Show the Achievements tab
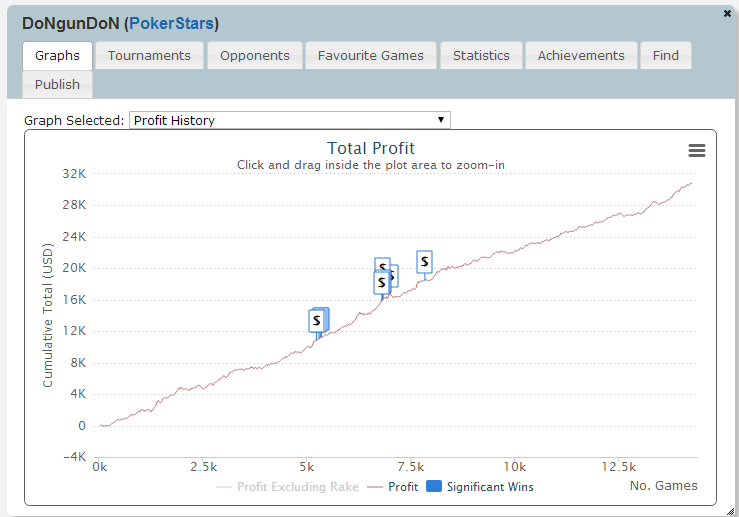This screenshot has width=739, height=517. point(581,56)
